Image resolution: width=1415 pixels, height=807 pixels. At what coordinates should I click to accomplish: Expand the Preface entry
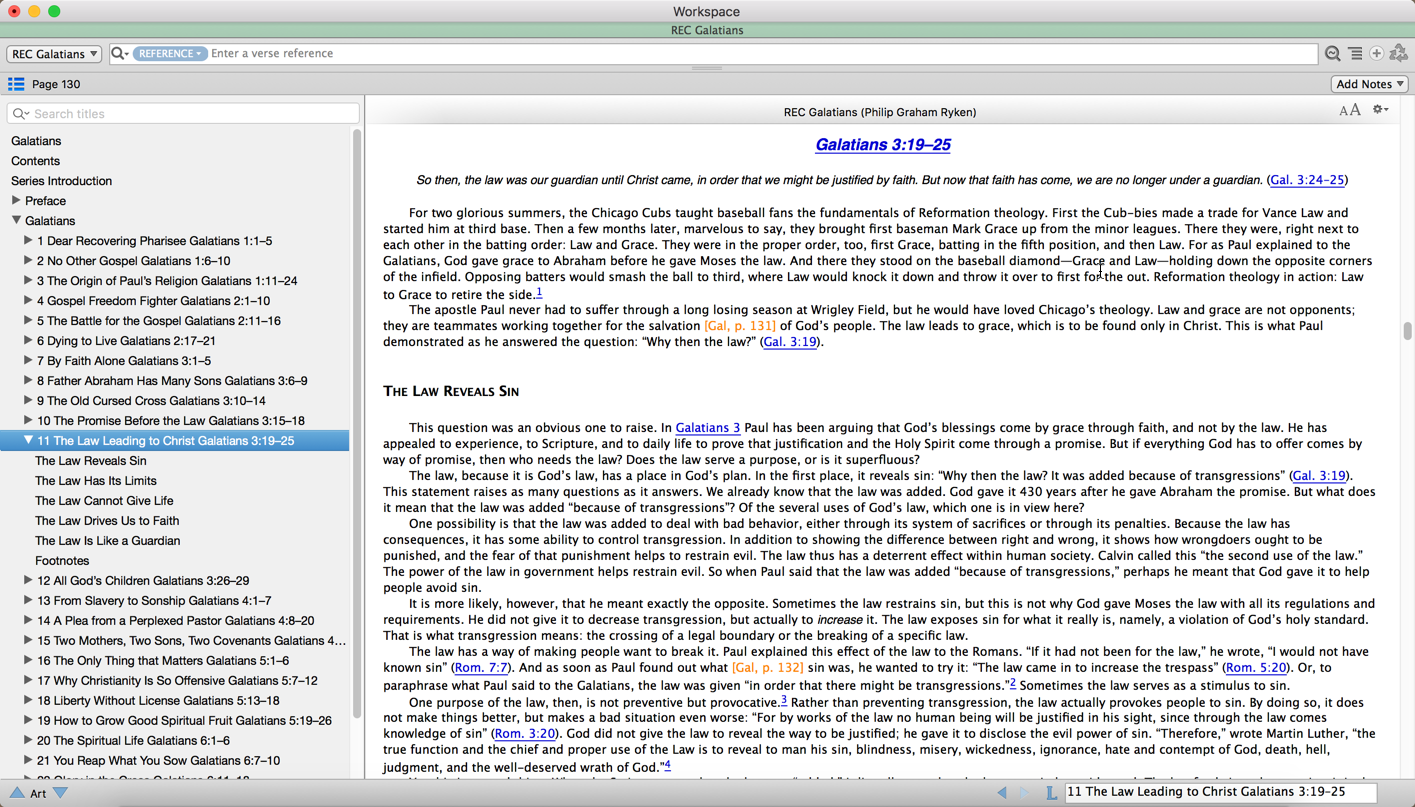click(16, 201)
